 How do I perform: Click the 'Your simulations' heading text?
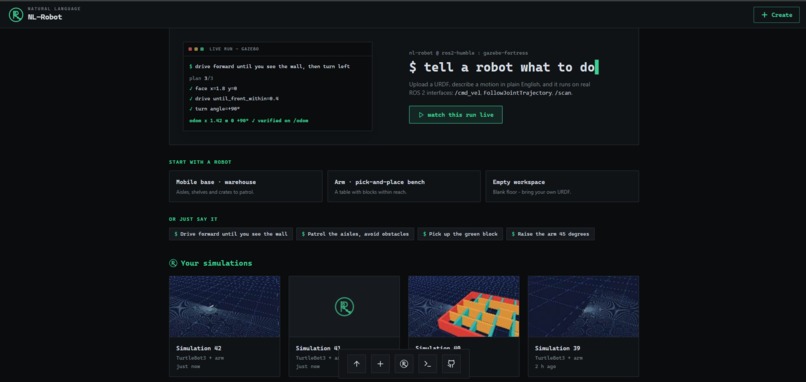click(216, 263)
